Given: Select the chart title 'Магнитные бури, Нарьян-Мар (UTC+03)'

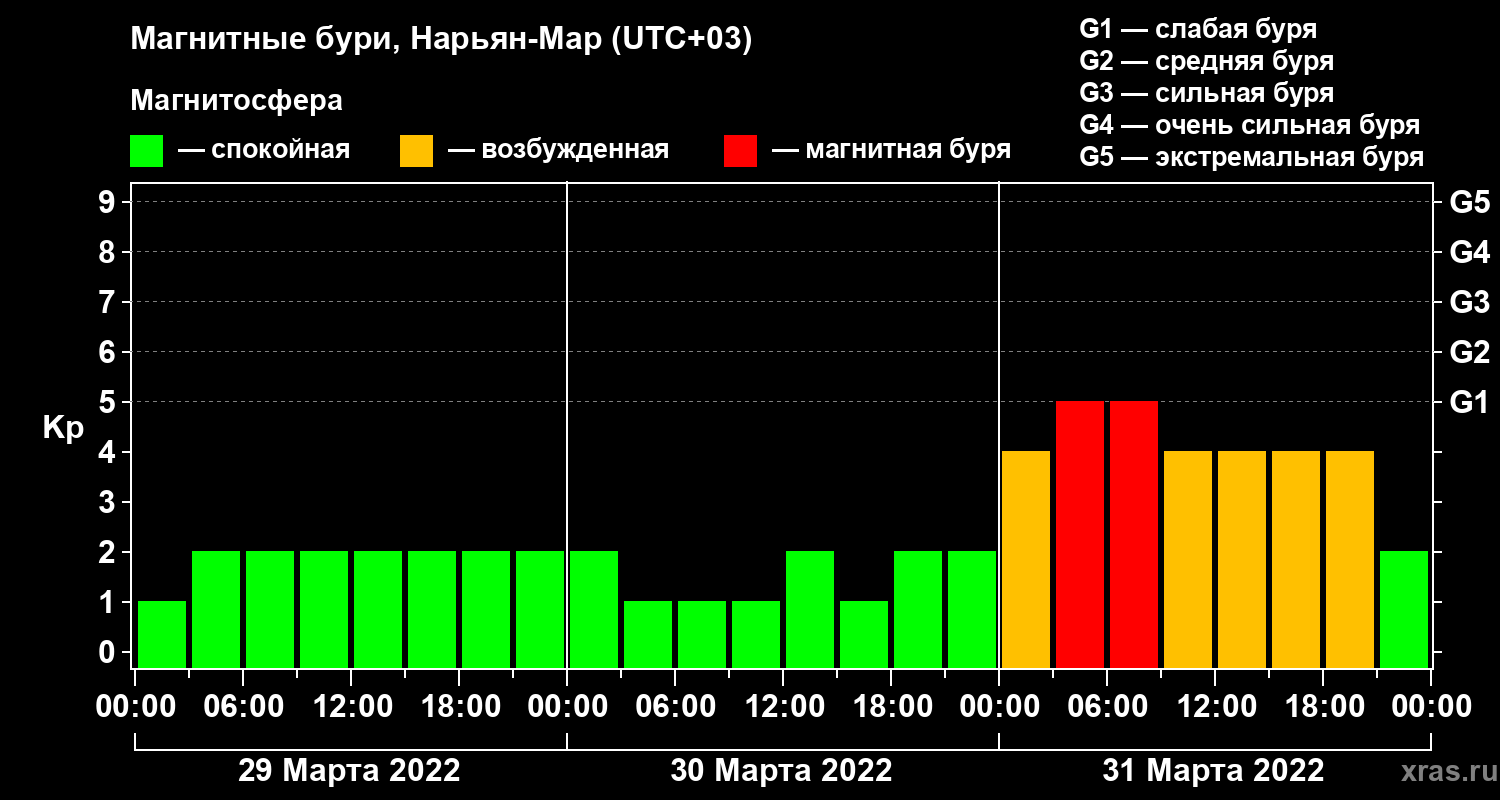Looking at the screenshot, I should [441, 40].
